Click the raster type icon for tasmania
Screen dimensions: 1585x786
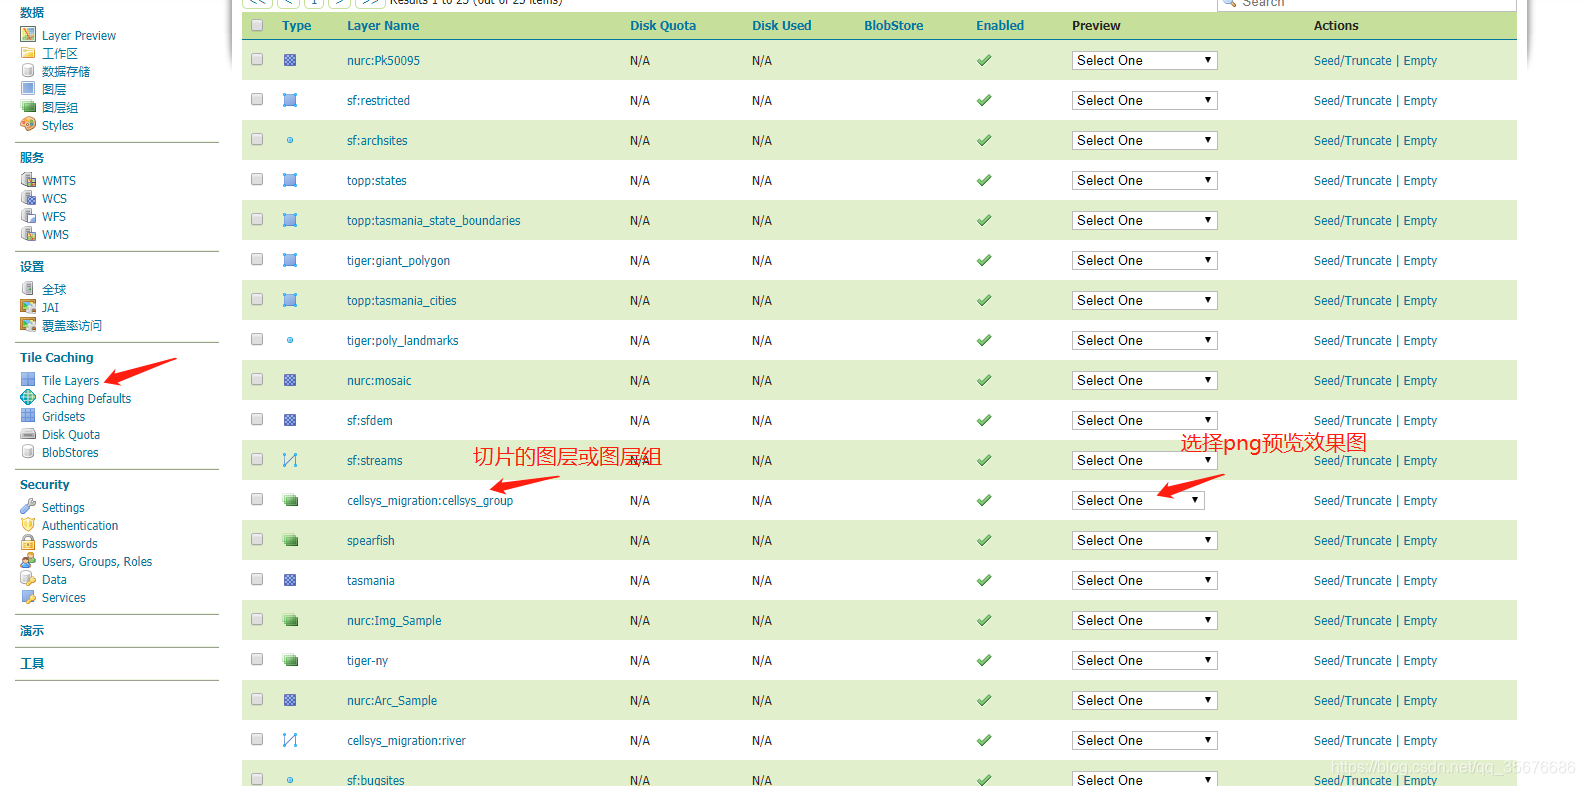pos(290,580)
